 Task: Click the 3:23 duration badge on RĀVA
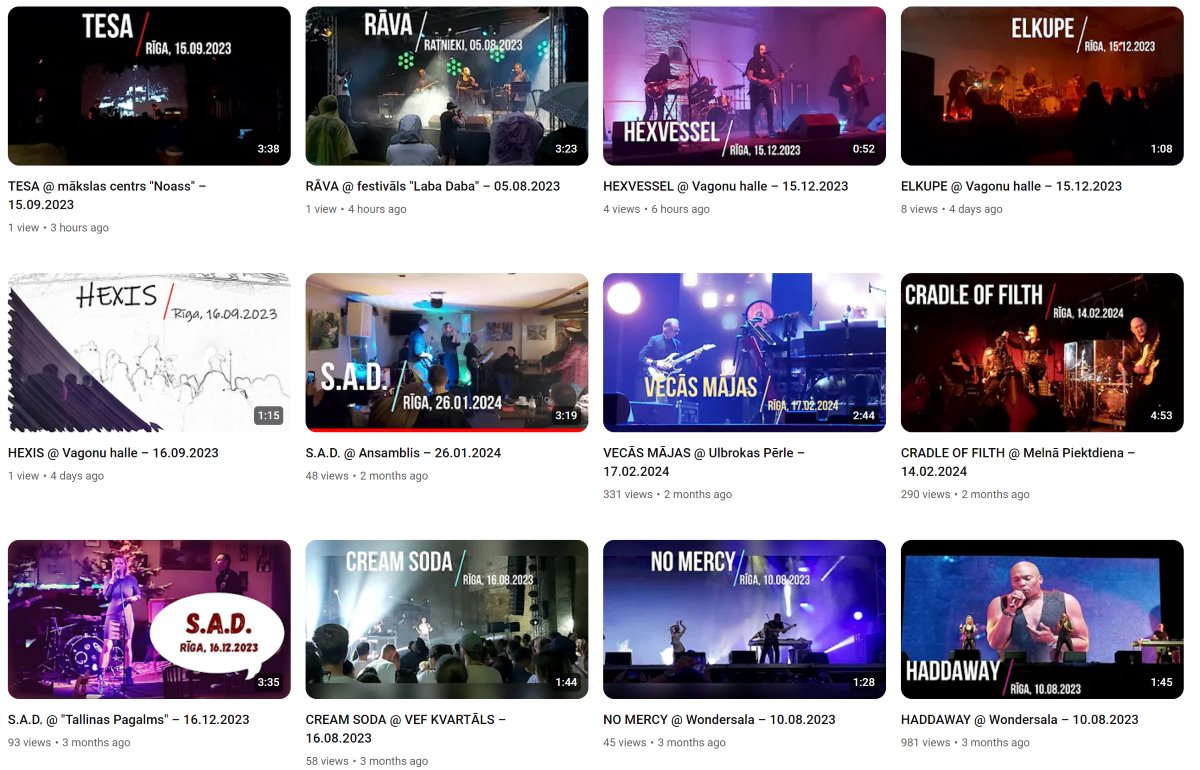(x=566, y=149)
